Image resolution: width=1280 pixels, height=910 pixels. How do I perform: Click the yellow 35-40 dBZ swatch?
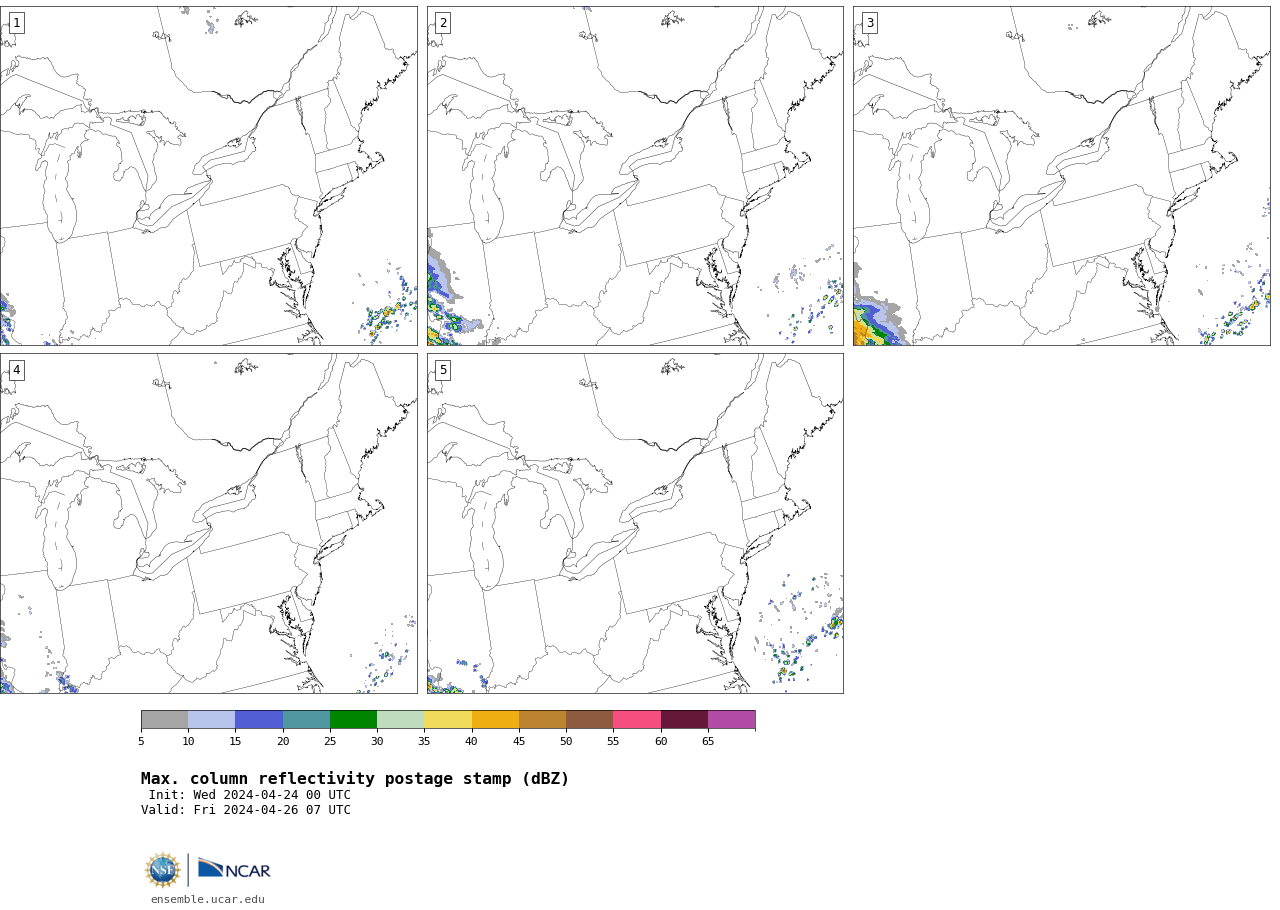click(448, 720)
